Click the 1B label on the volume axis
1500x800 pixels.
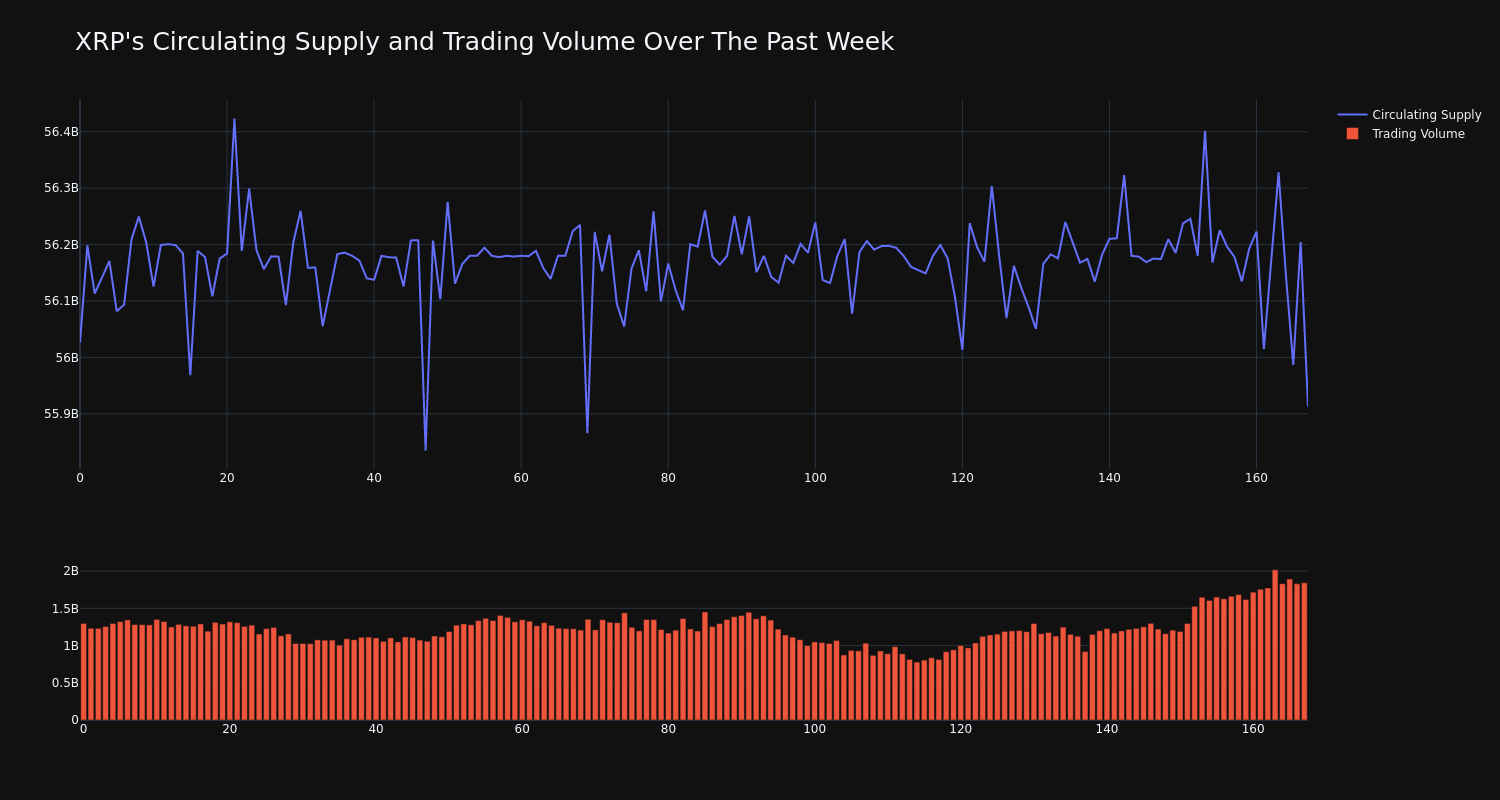pos(70,646)
